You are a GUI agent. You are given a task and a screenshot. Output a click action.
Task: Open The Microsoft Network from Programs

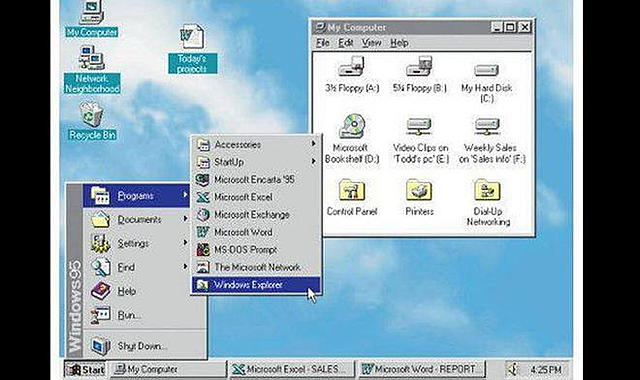[x=256, y=267]
